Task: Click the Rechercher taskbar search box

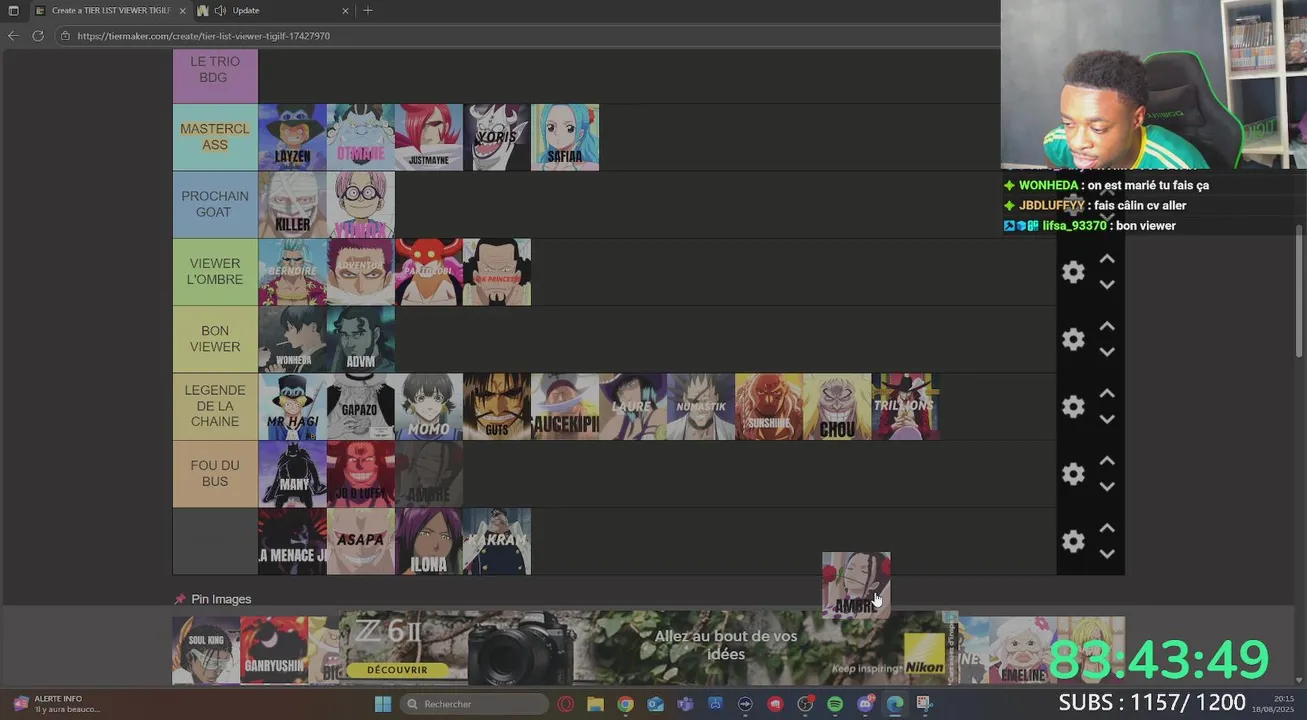Action: point(474,704)
